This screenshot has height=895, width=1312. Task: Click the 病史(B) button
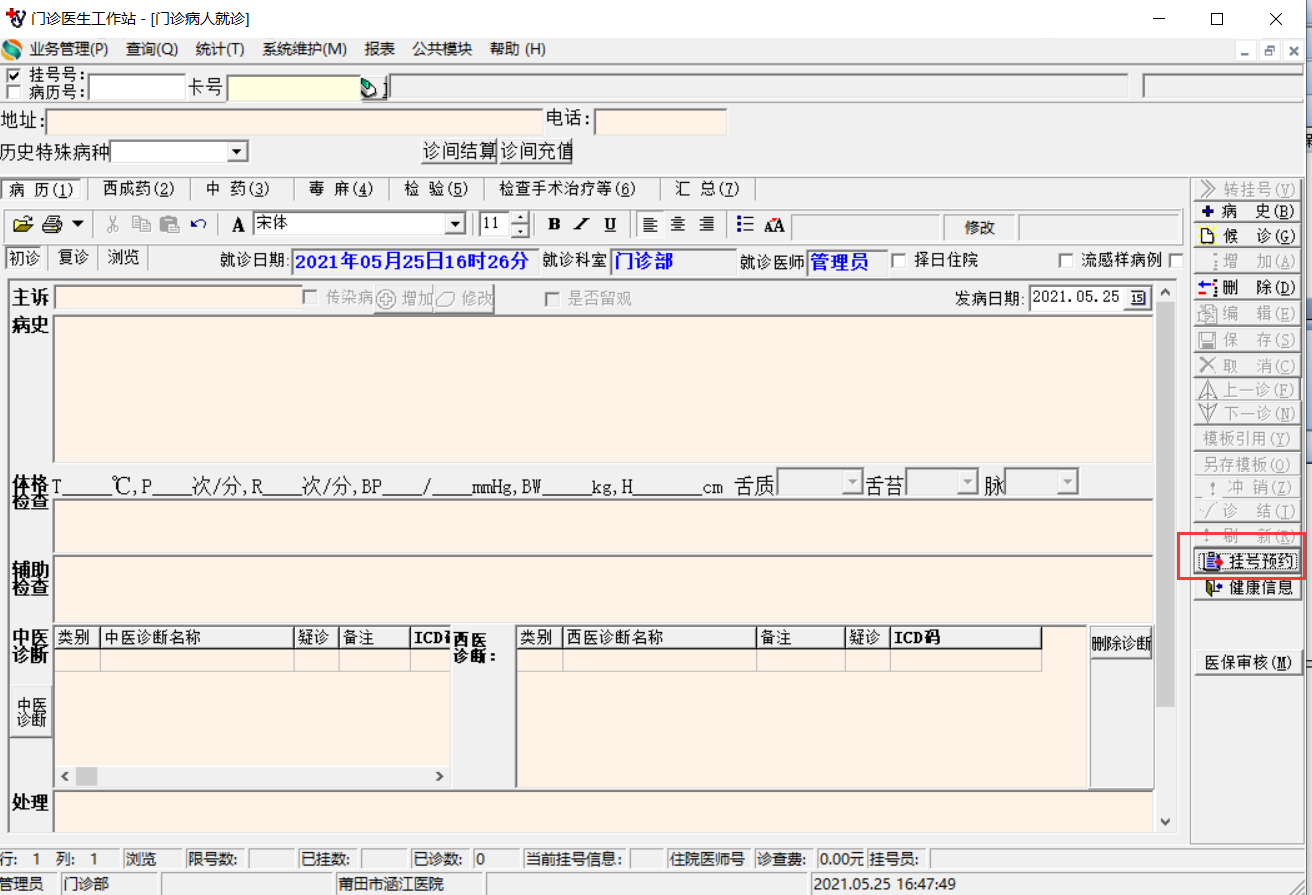pyautogui.click(x=1247, y=211)
